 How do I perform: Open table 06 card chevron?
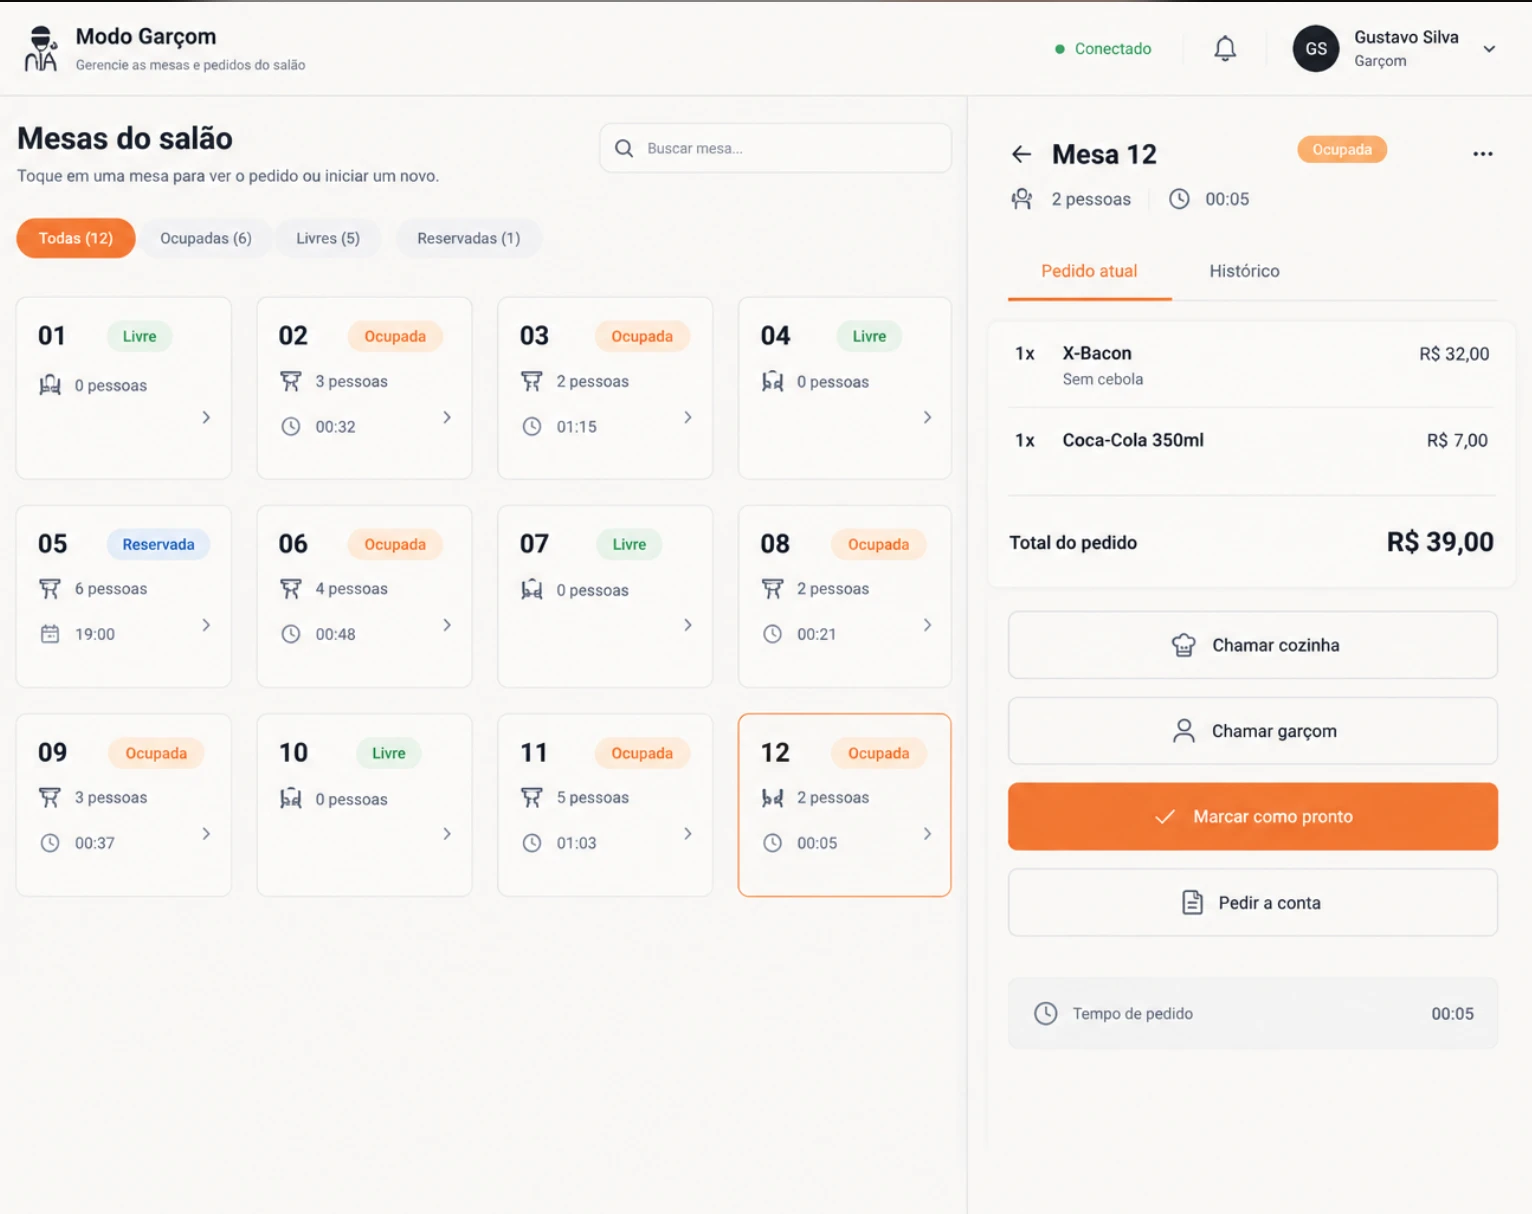[x=447, y=625]
